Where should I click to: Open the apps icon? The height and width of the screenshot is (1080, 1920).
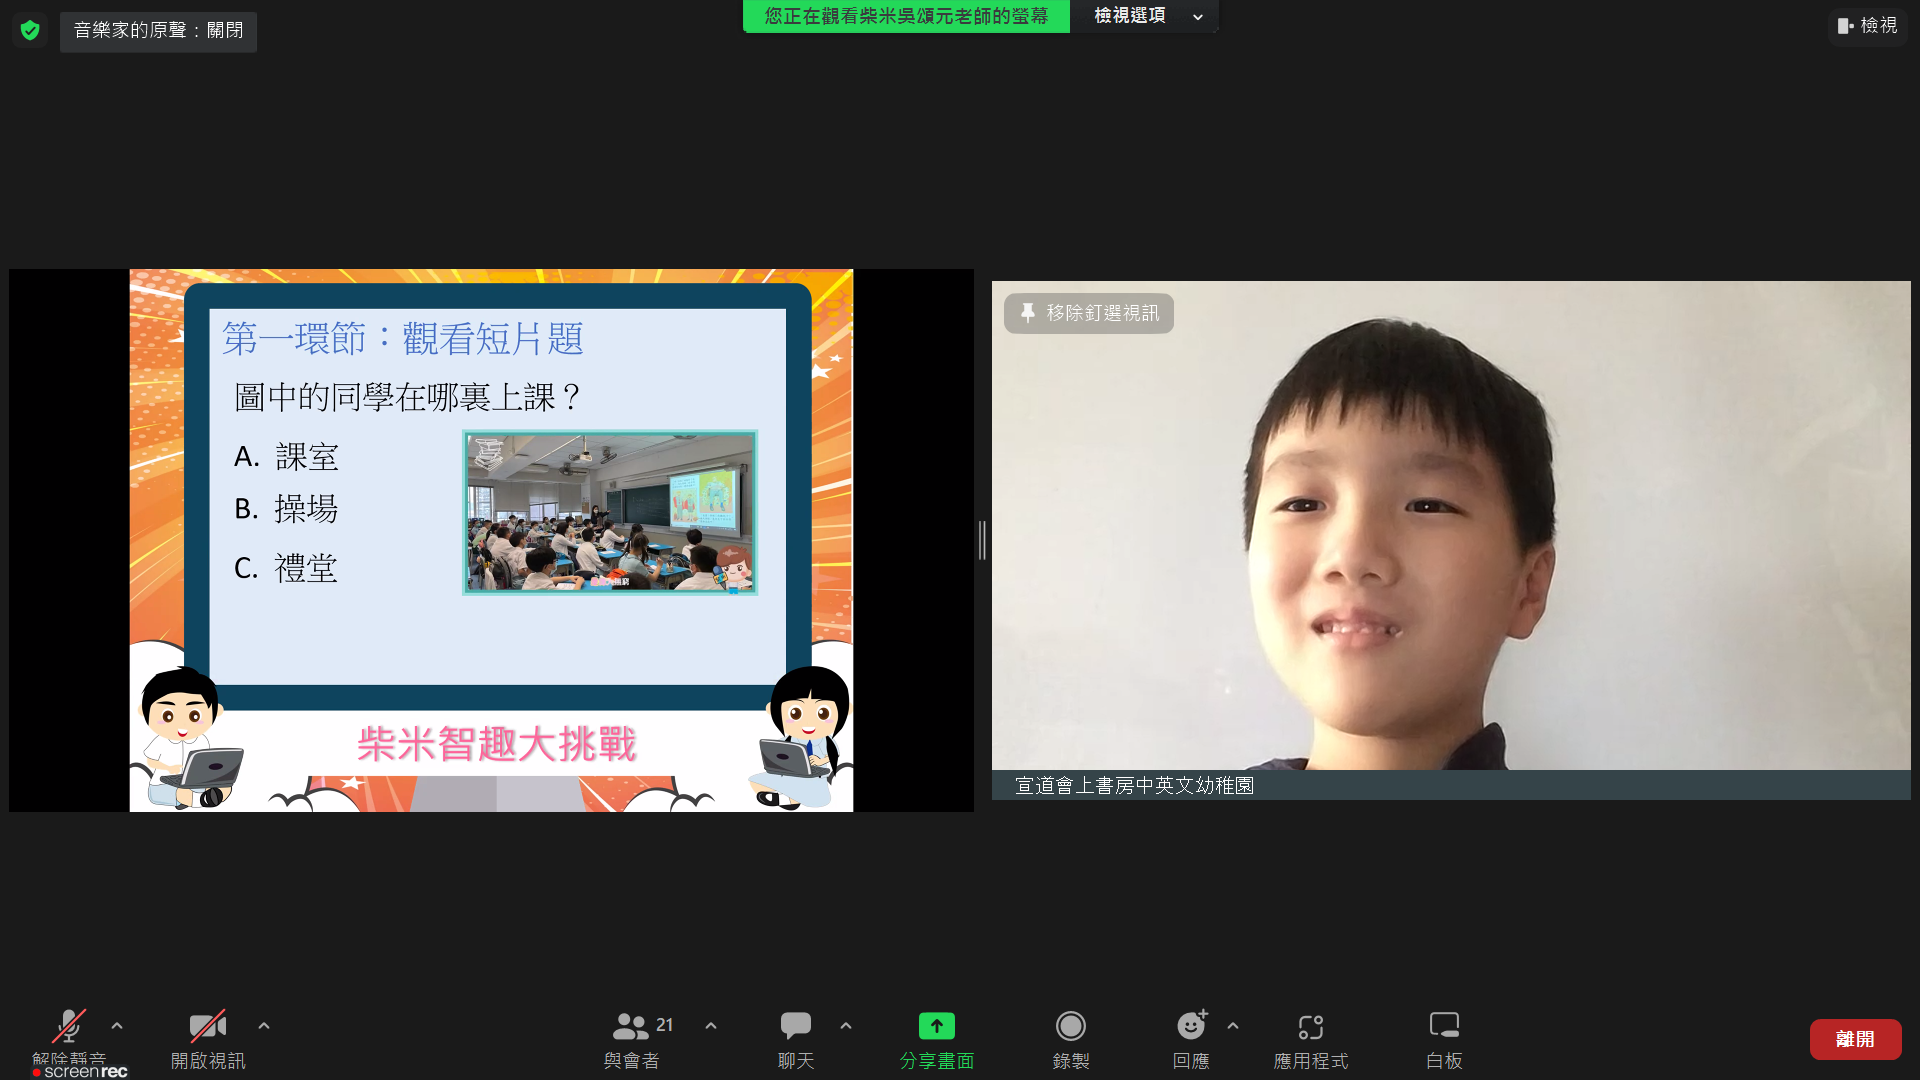(x=1310, y=1027)
